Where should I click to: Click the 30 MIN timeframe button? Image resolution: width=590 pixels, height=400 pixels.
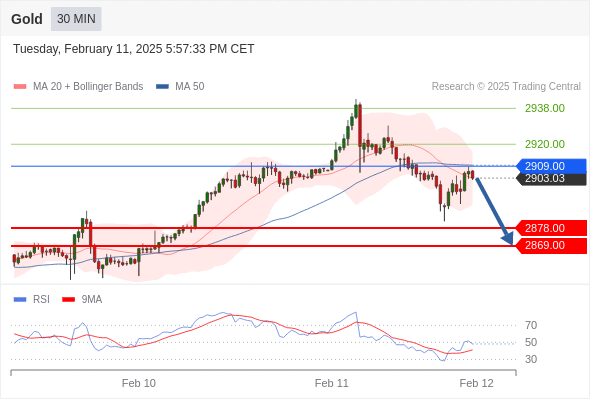tap(76, 18)
